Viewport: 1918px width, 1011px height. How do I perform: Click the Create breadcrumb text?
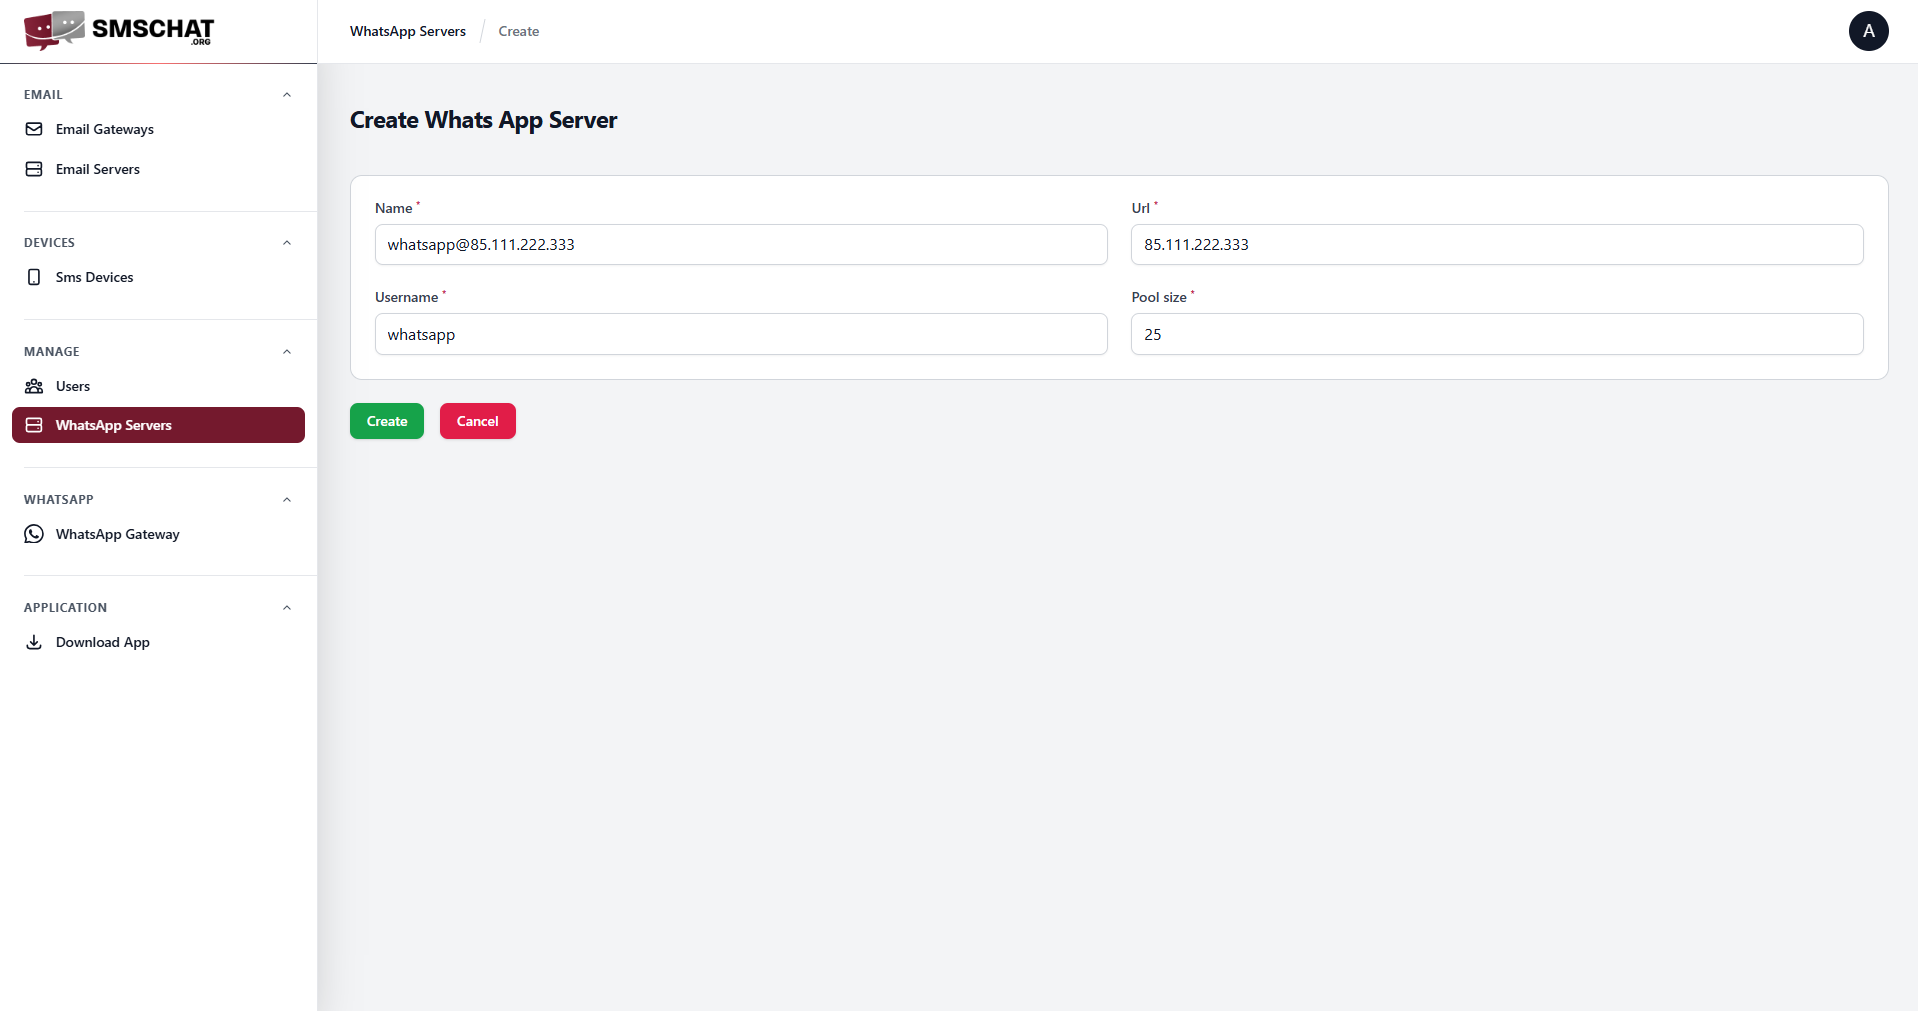519,31
